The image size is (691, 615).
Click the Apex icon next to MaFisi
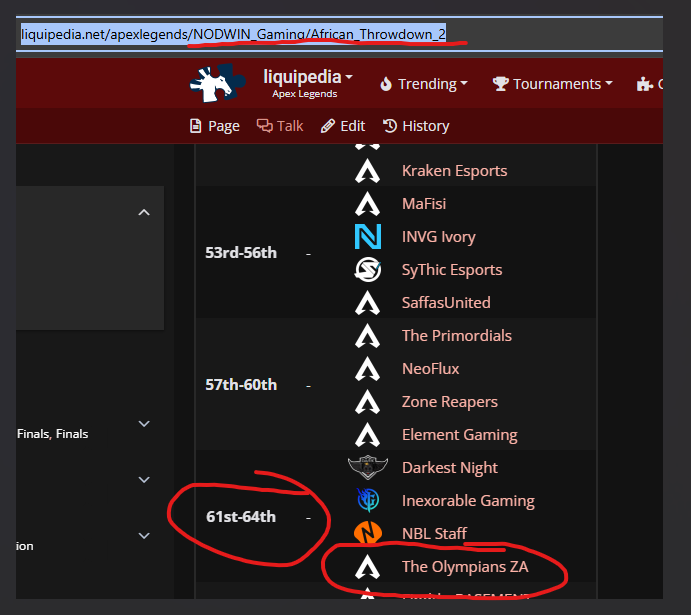(368, 204)
